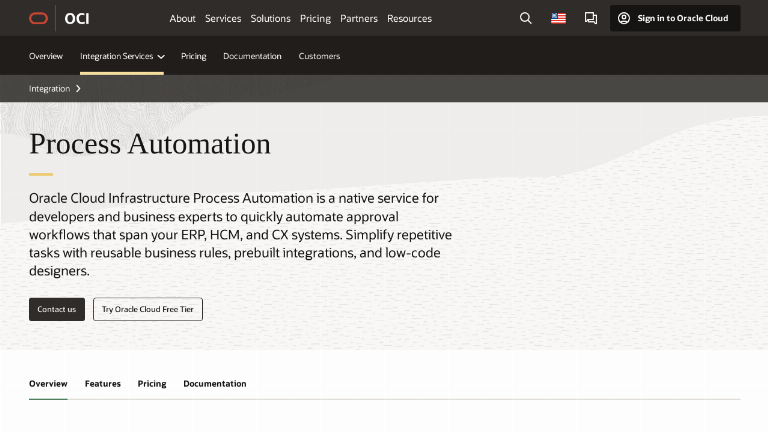Click the Oracle logo icon
The height and width of the screenshot is (432, 768).
pos(38,19)
